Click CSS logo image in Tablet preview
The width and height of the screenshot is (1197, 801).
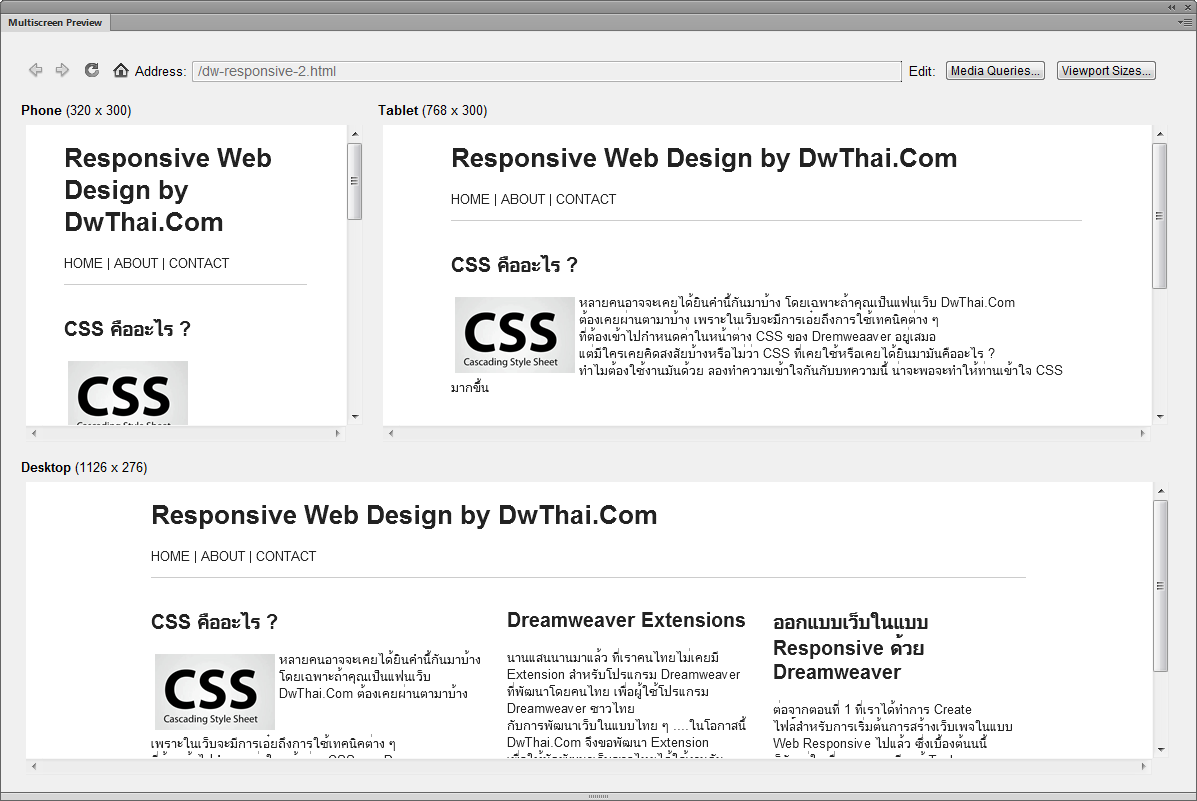click(x=515, y=334)
